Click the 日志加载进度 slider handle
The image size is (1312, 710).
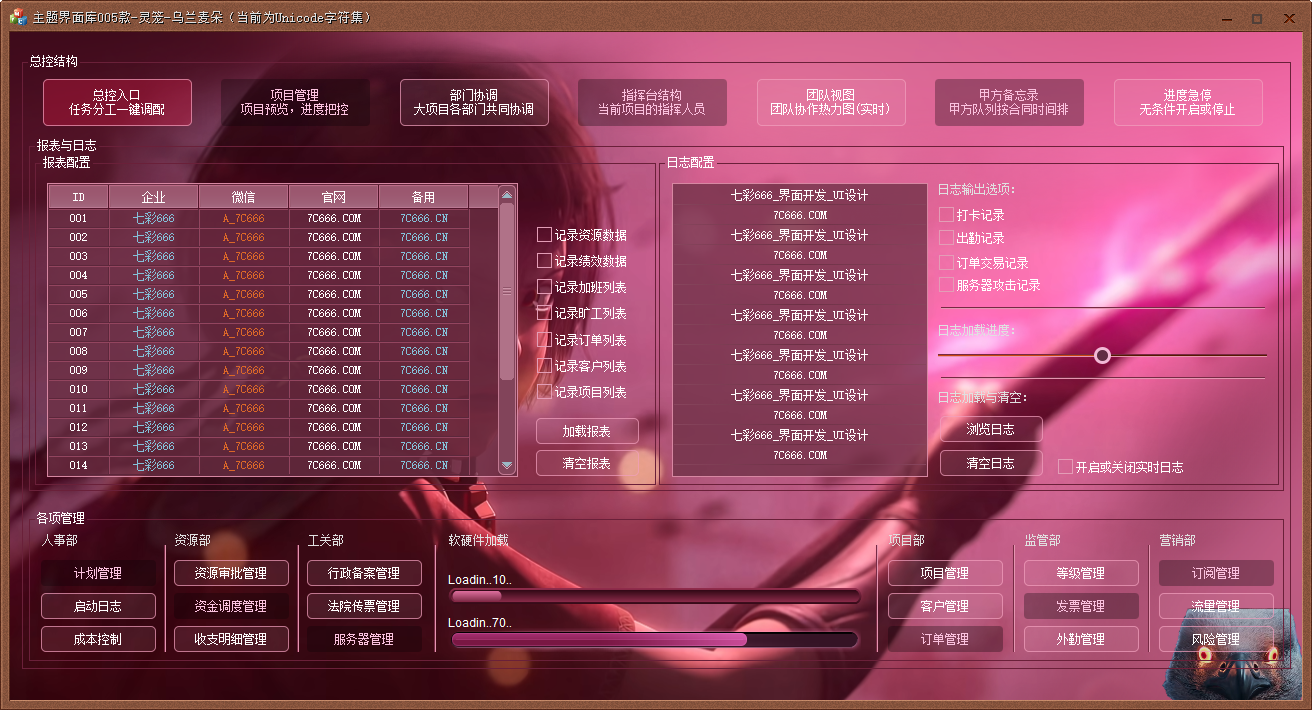(1102, 355)
